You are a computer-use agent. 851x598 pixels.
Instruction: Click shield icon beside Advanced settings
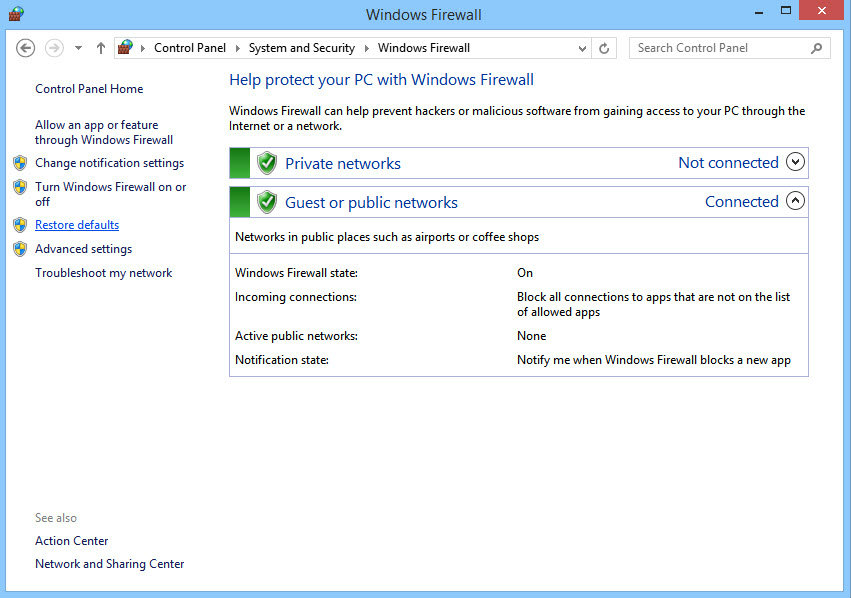tap(20, 249)
